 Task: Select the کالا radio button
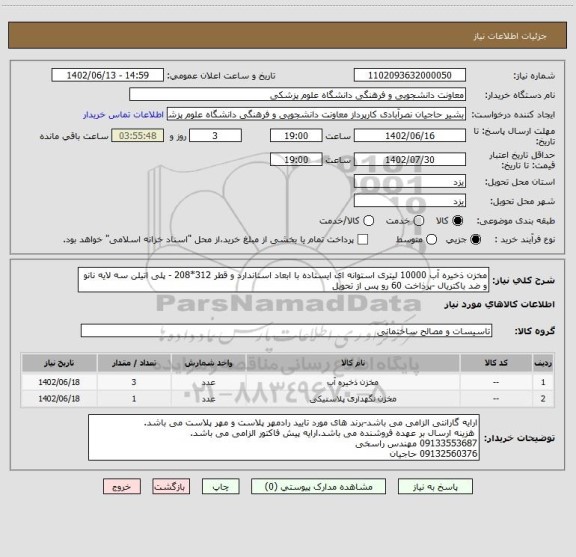click(458, 221)
